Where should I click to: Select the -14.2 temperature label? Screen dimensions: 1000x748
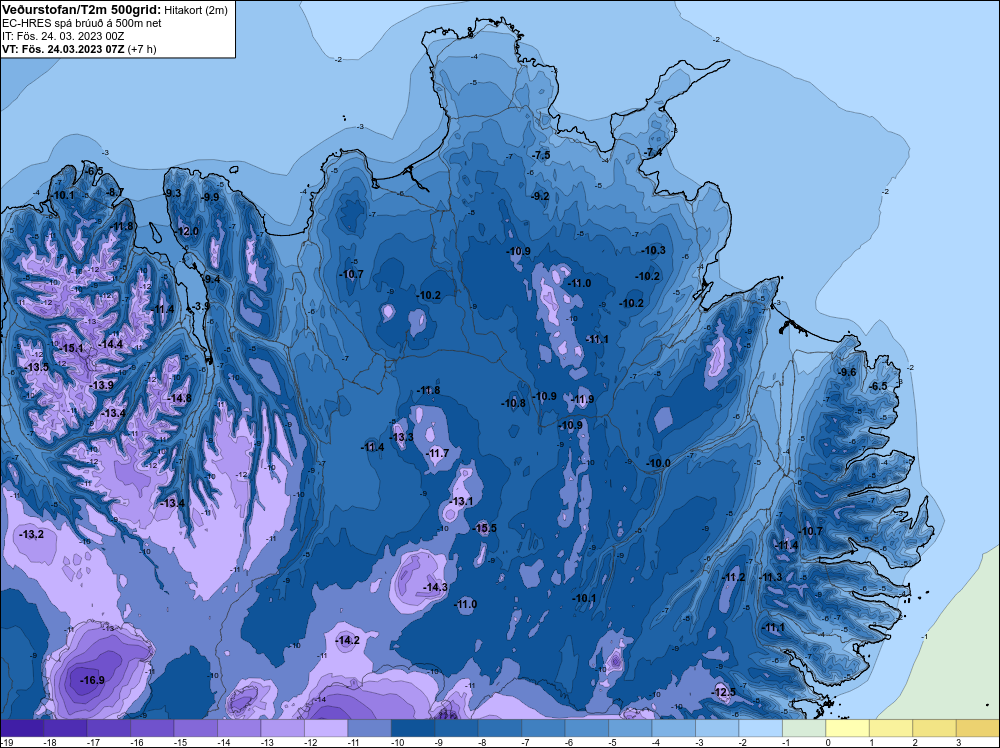pyautogui.click(x=348, y=640)
